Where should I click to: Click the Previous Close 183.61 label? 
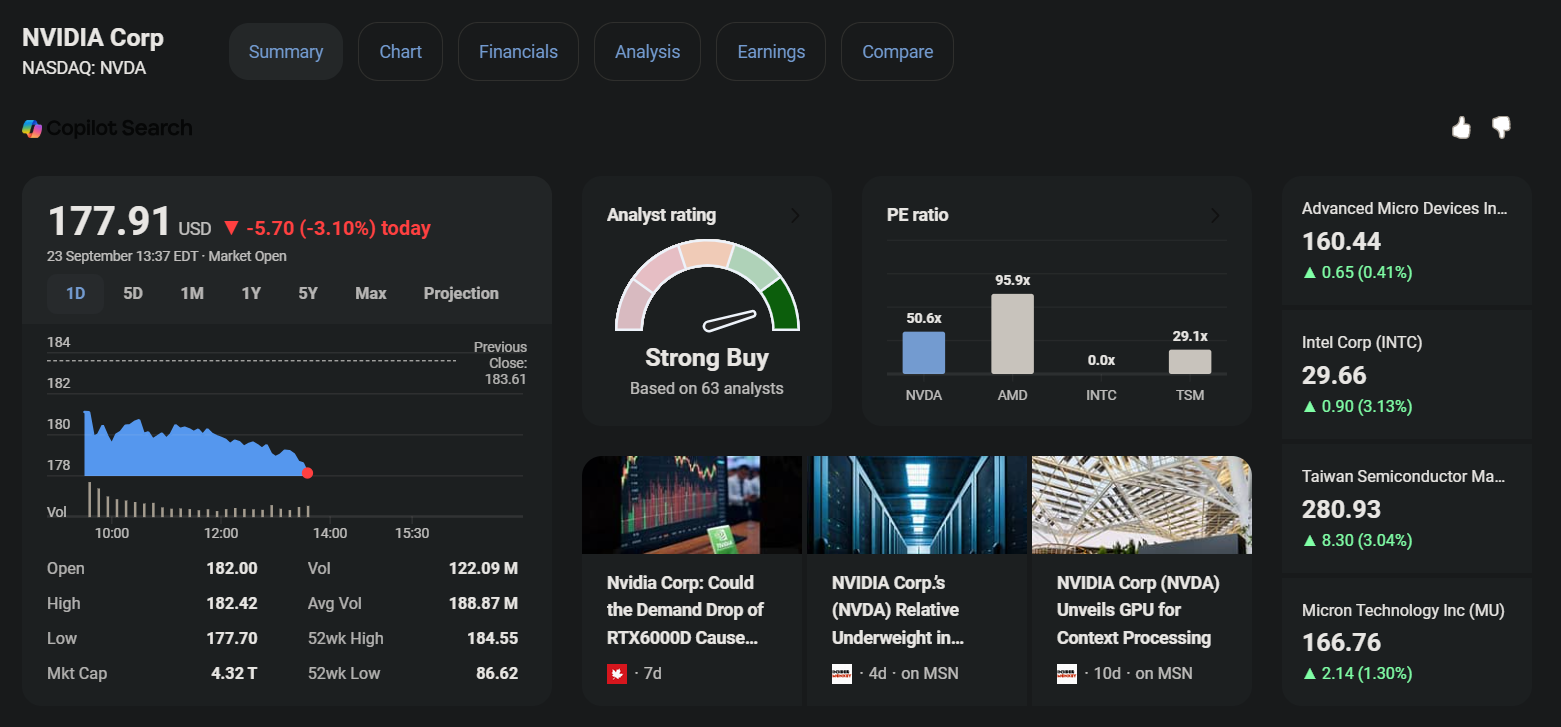pos(500,363)
